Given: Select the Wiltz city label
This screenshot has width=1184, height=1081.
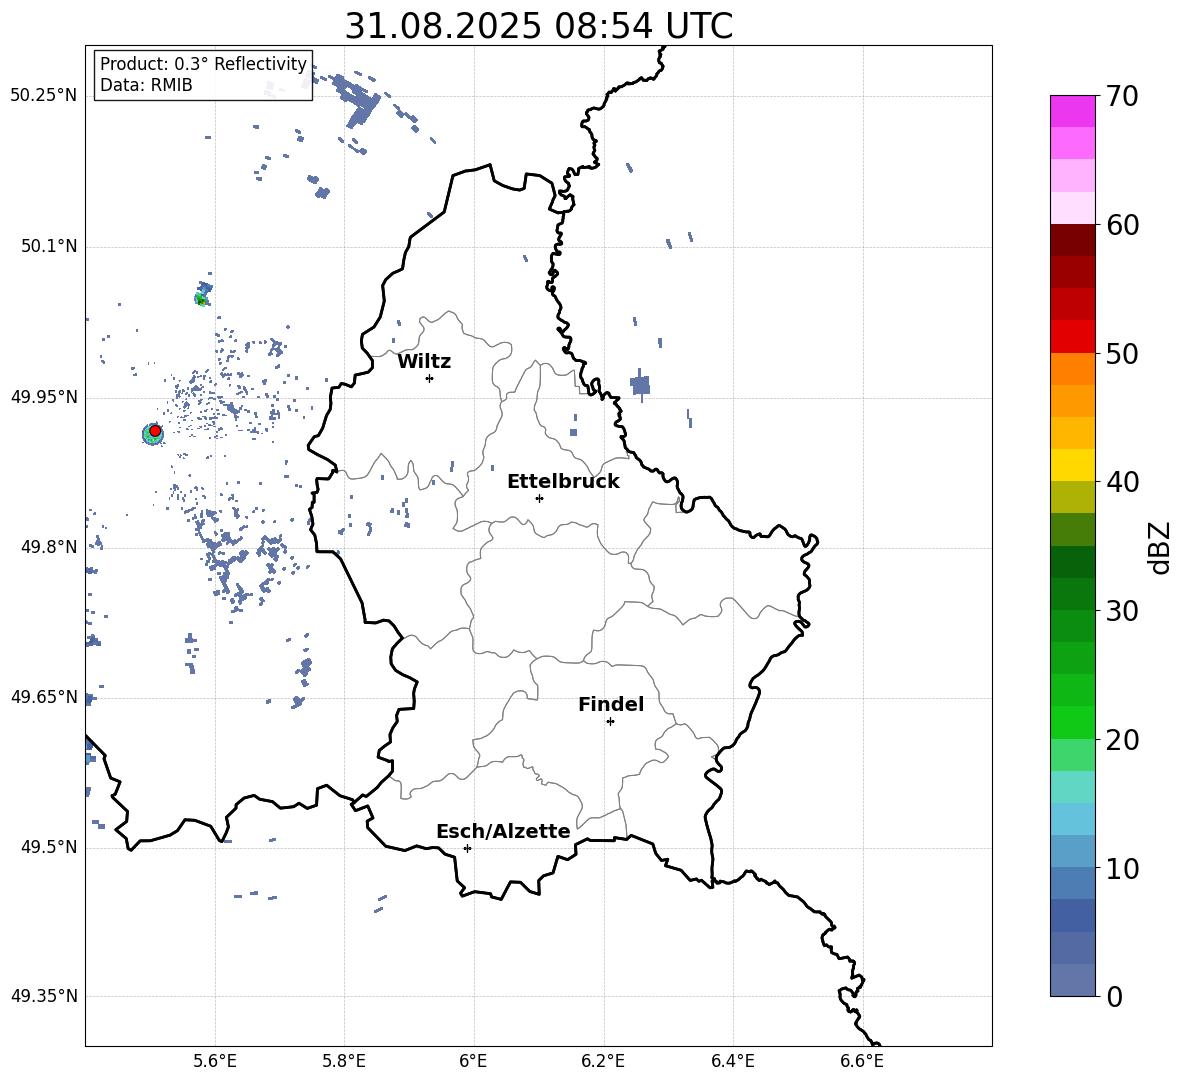Looking at the screenshot, I should pos(424,362).
